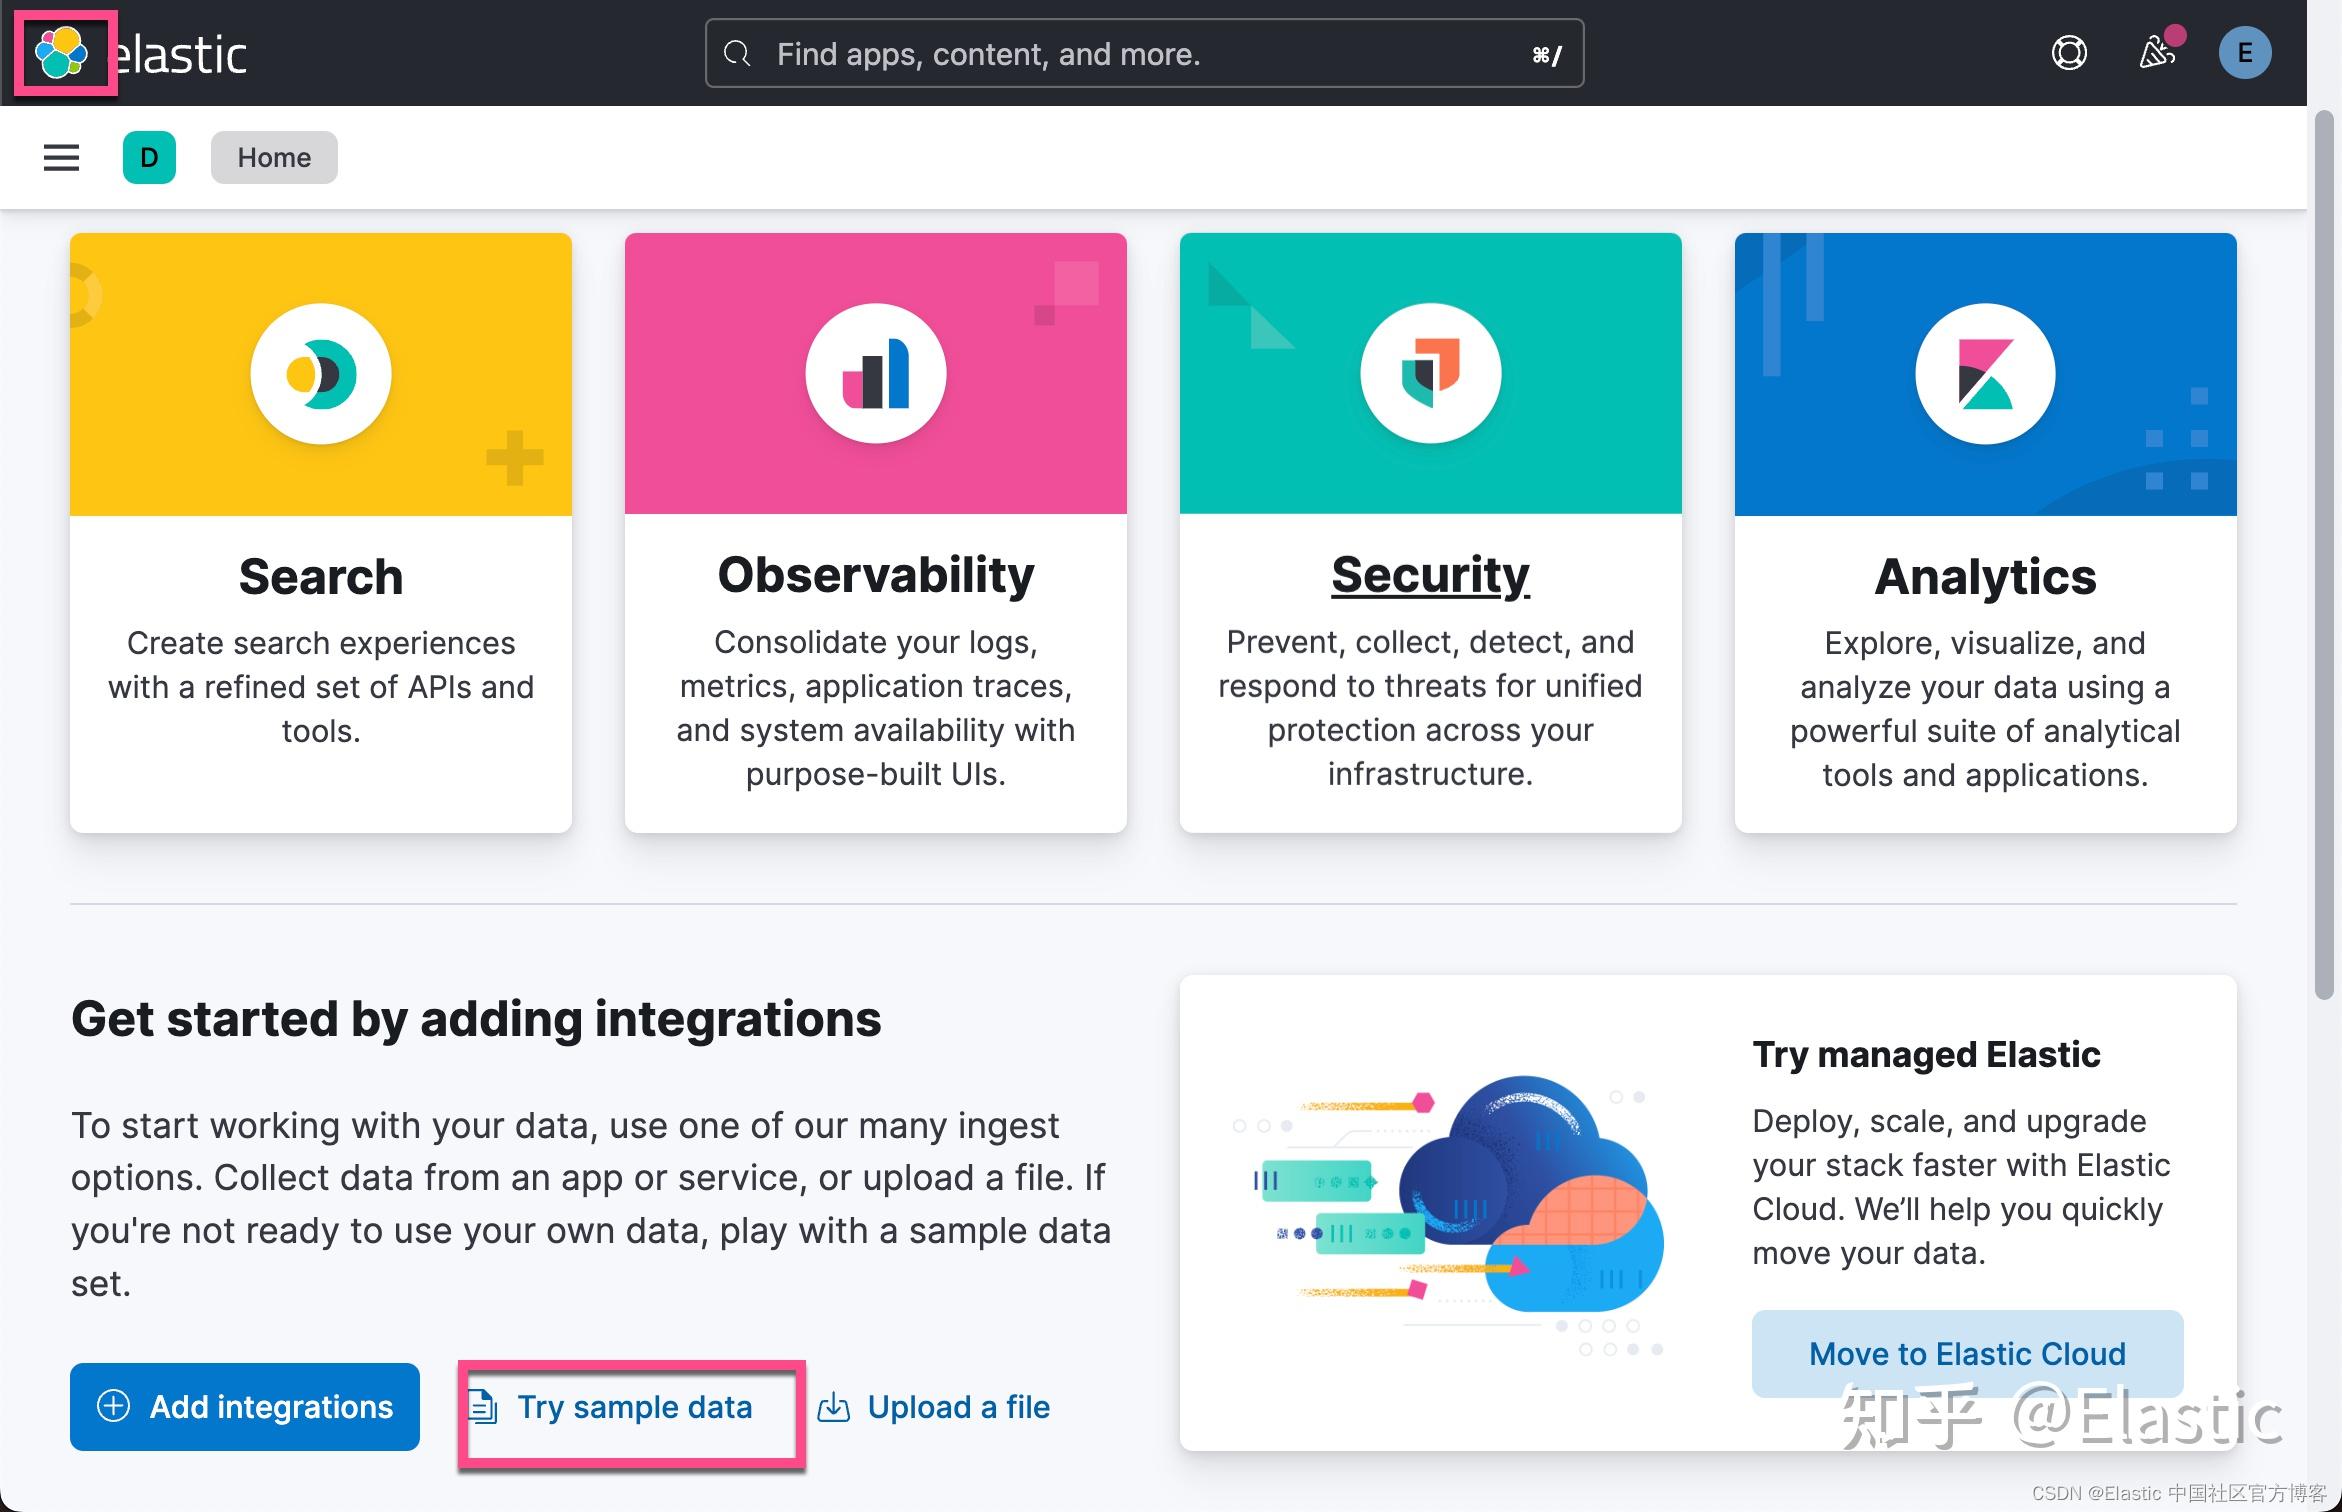Click the Observability bar-chart icon

[876, 372]
